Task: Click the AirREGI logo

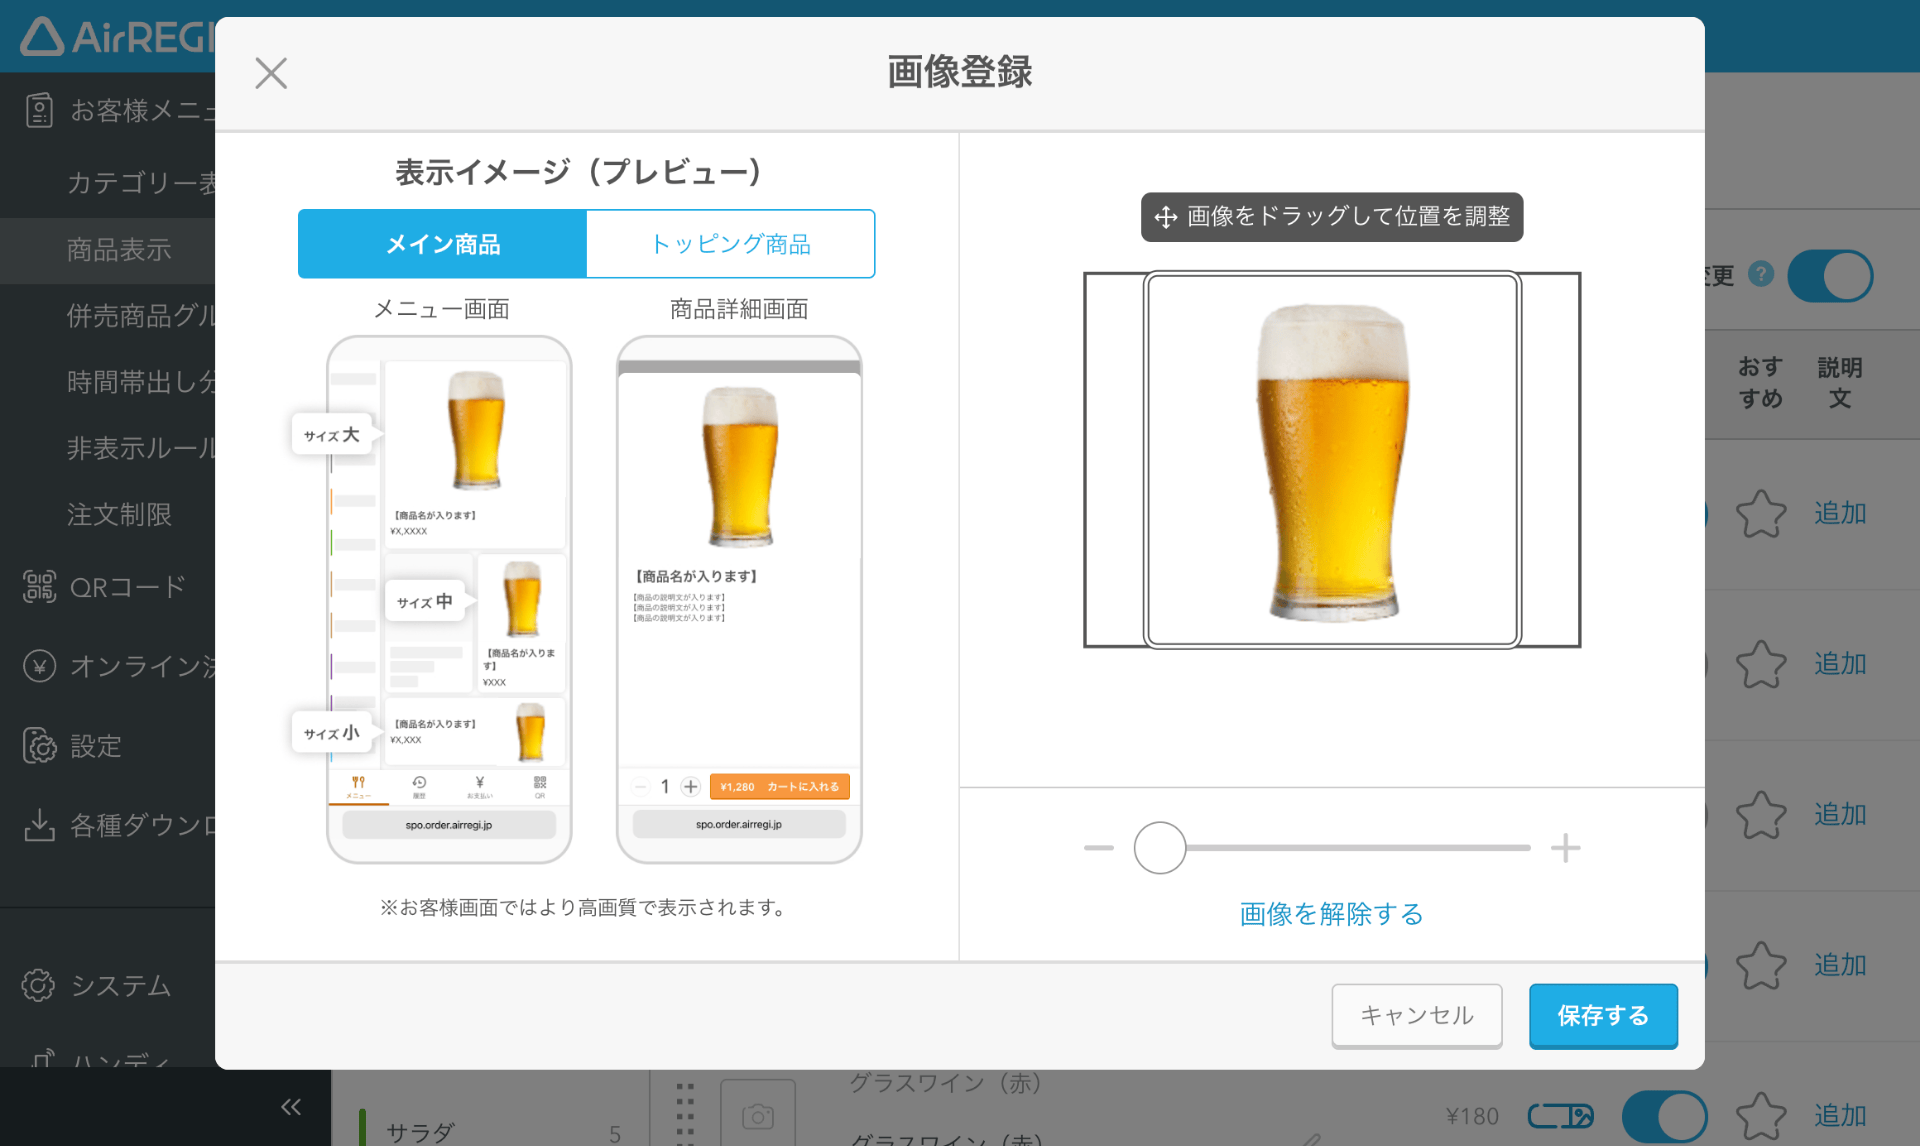Action: coord(117,37)
